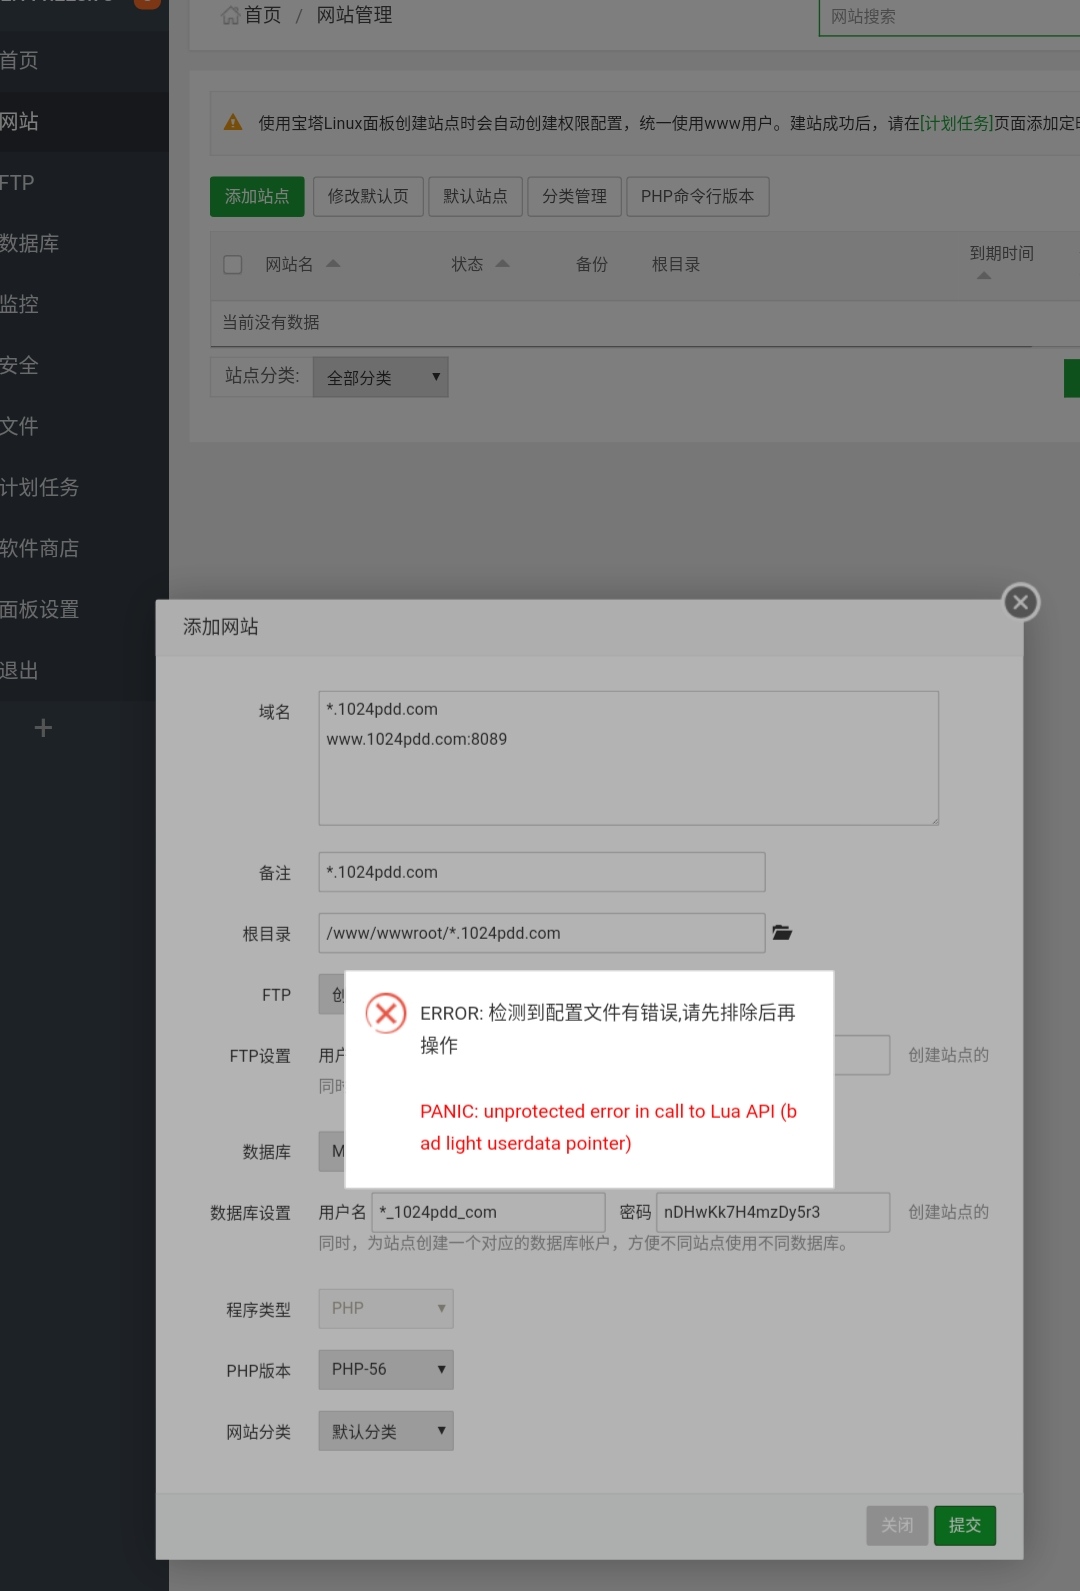1080x1591 pixels.
Task: Go to 软件商店 in the sidebar
Action: pos(40,549)
